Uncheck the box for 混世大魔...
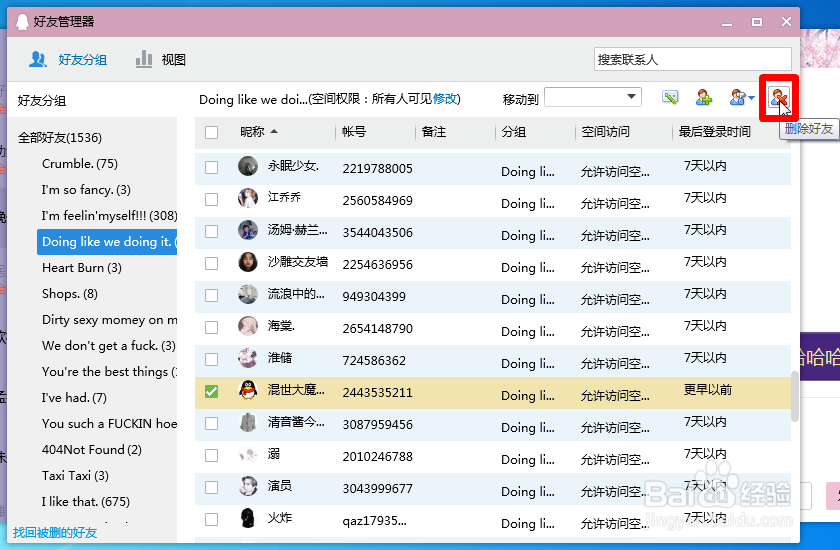 coord(212,391)
